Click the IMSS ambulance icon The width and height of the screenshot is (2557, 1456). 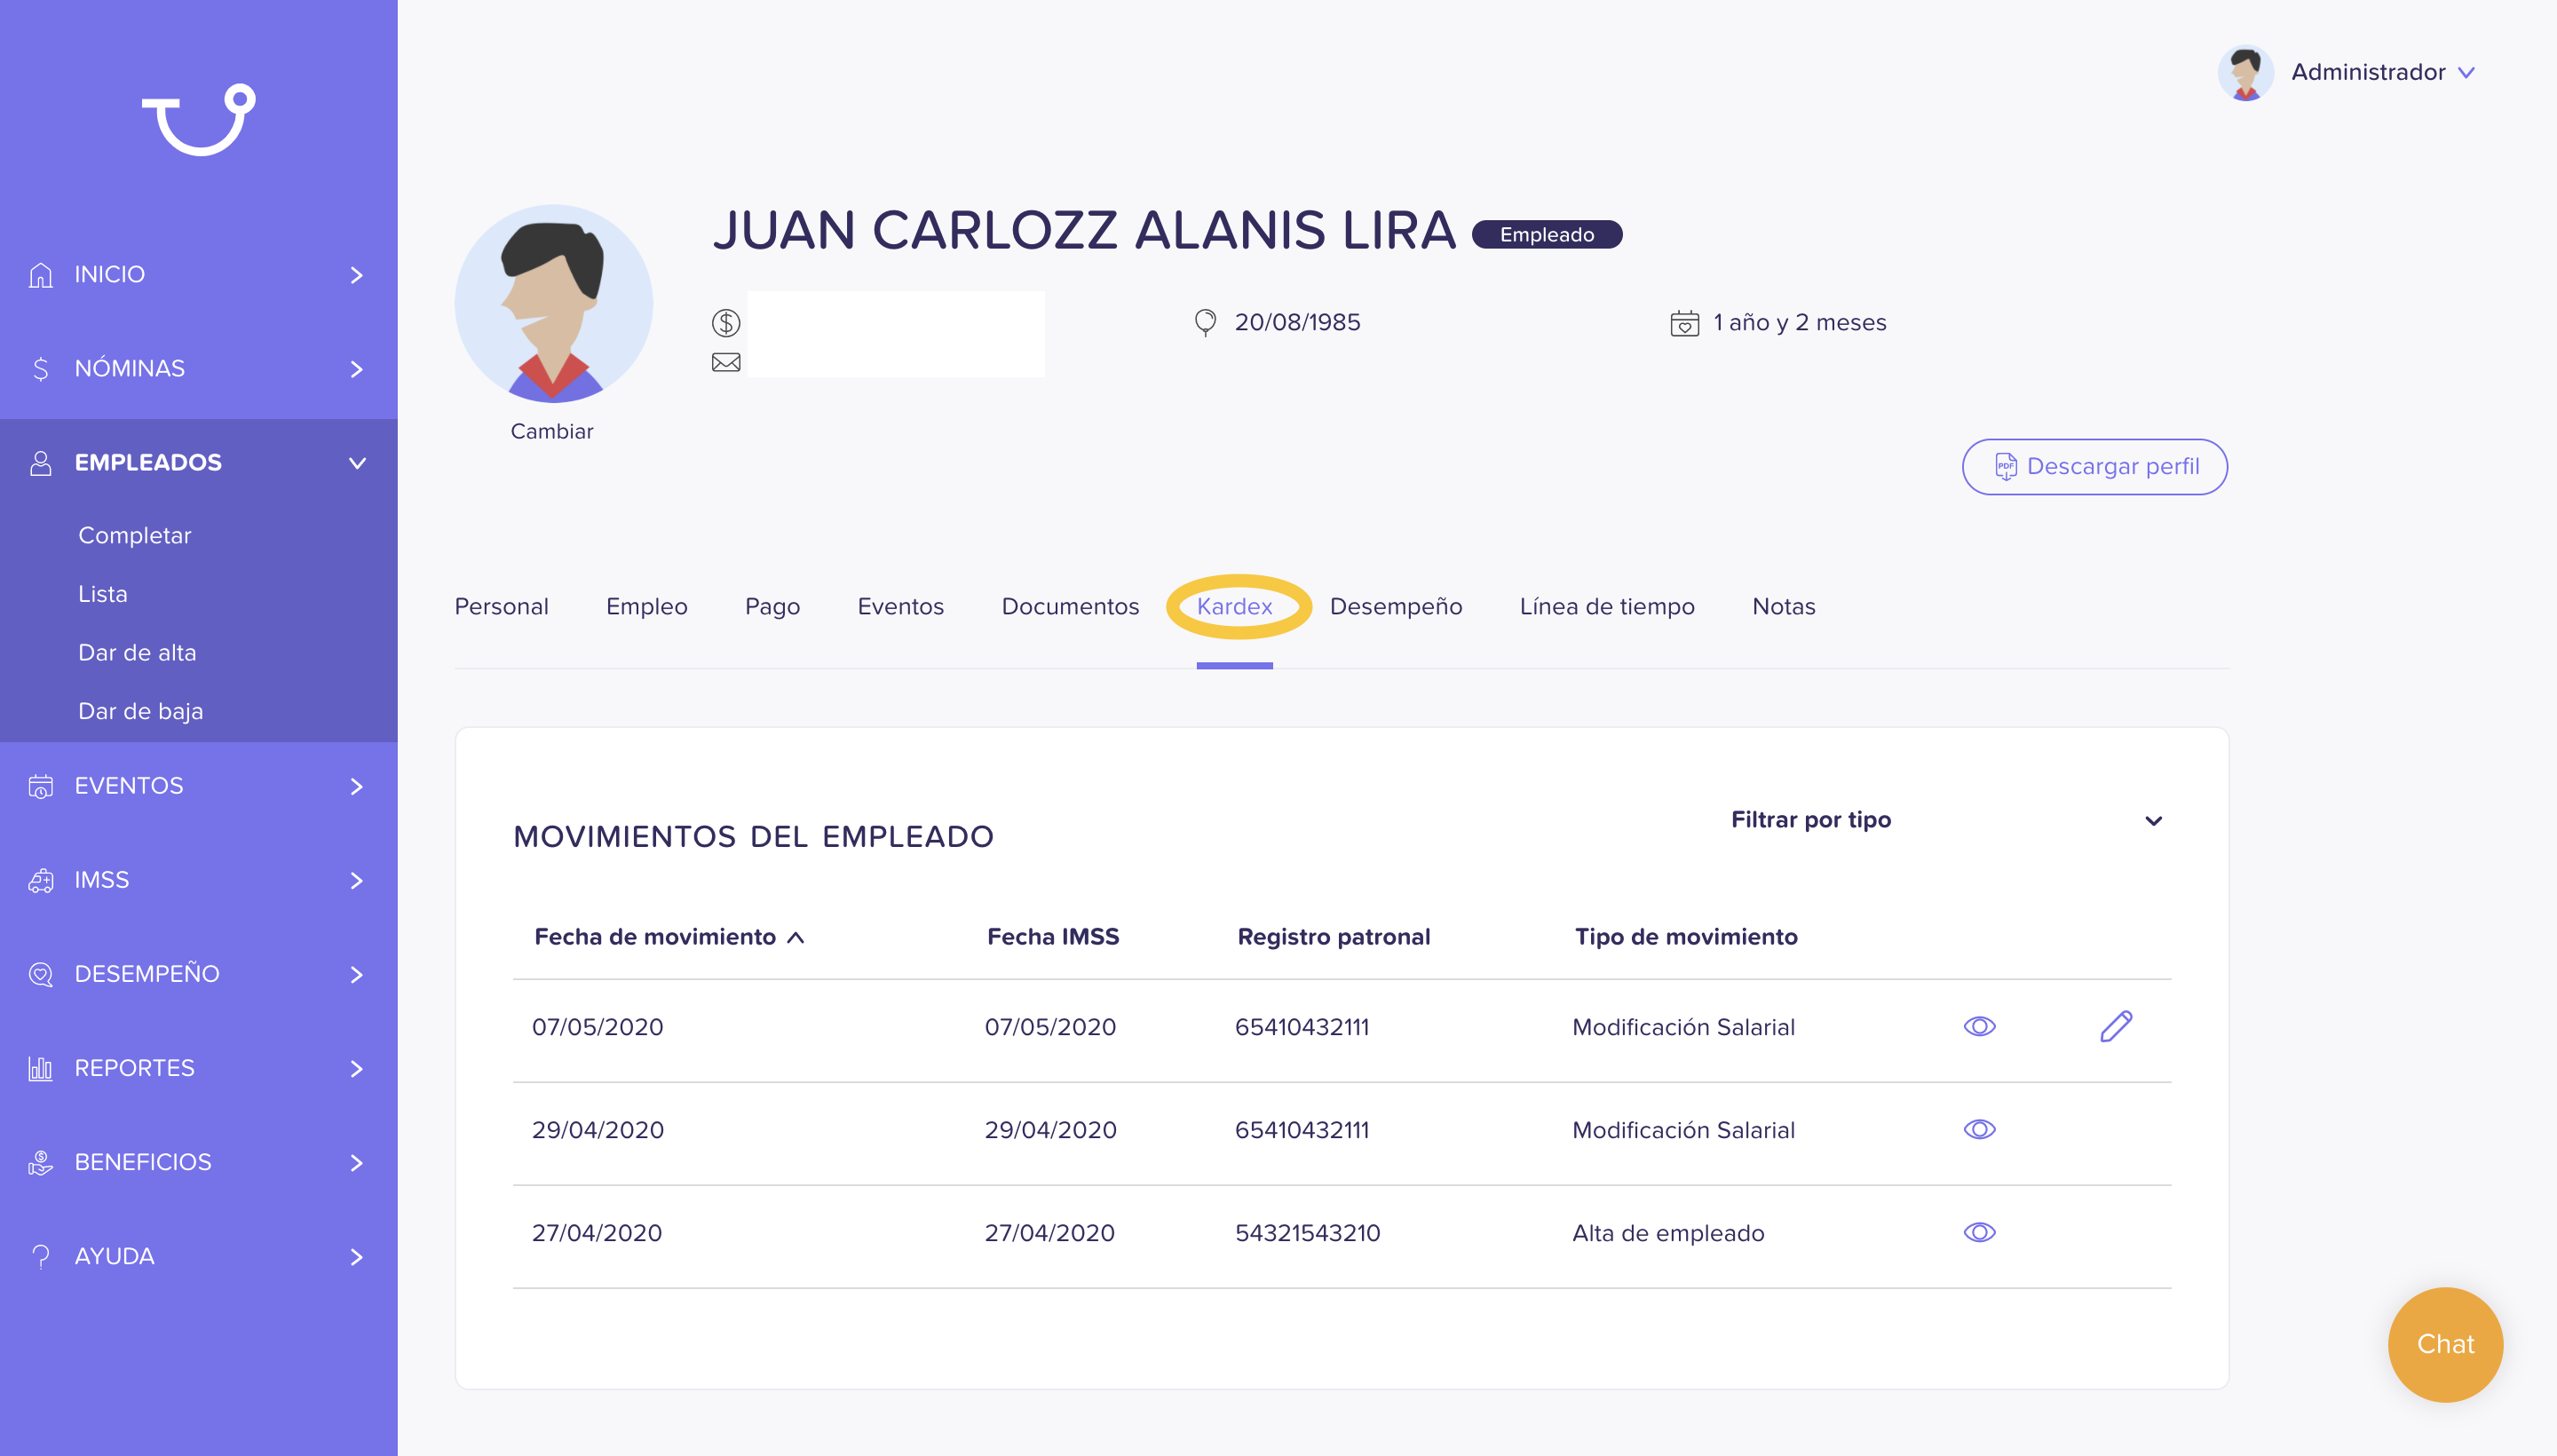(41, 880)
